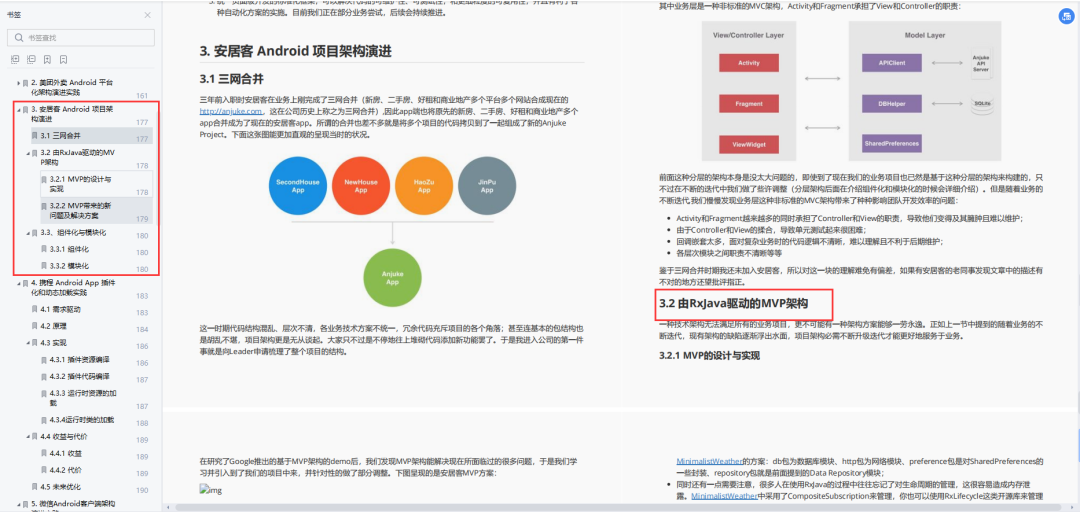The height and width of the screenshot is (512, 1080).
Task: Click the 4.4 收益与代价 bookmark label
Action: click(63, 436)
